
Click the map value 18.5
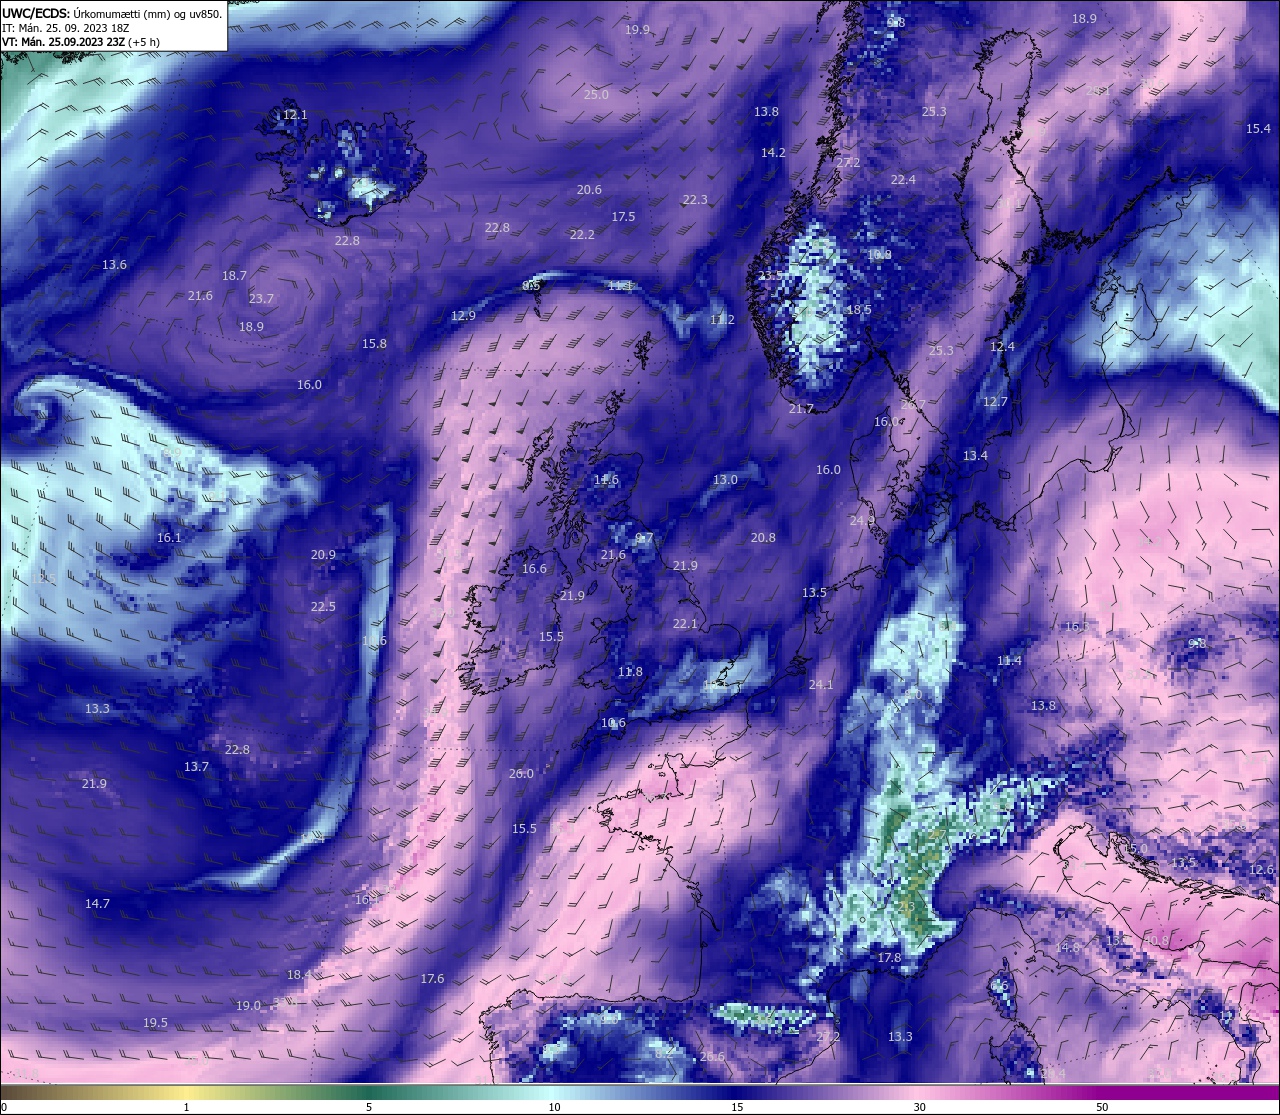(859, 310)
